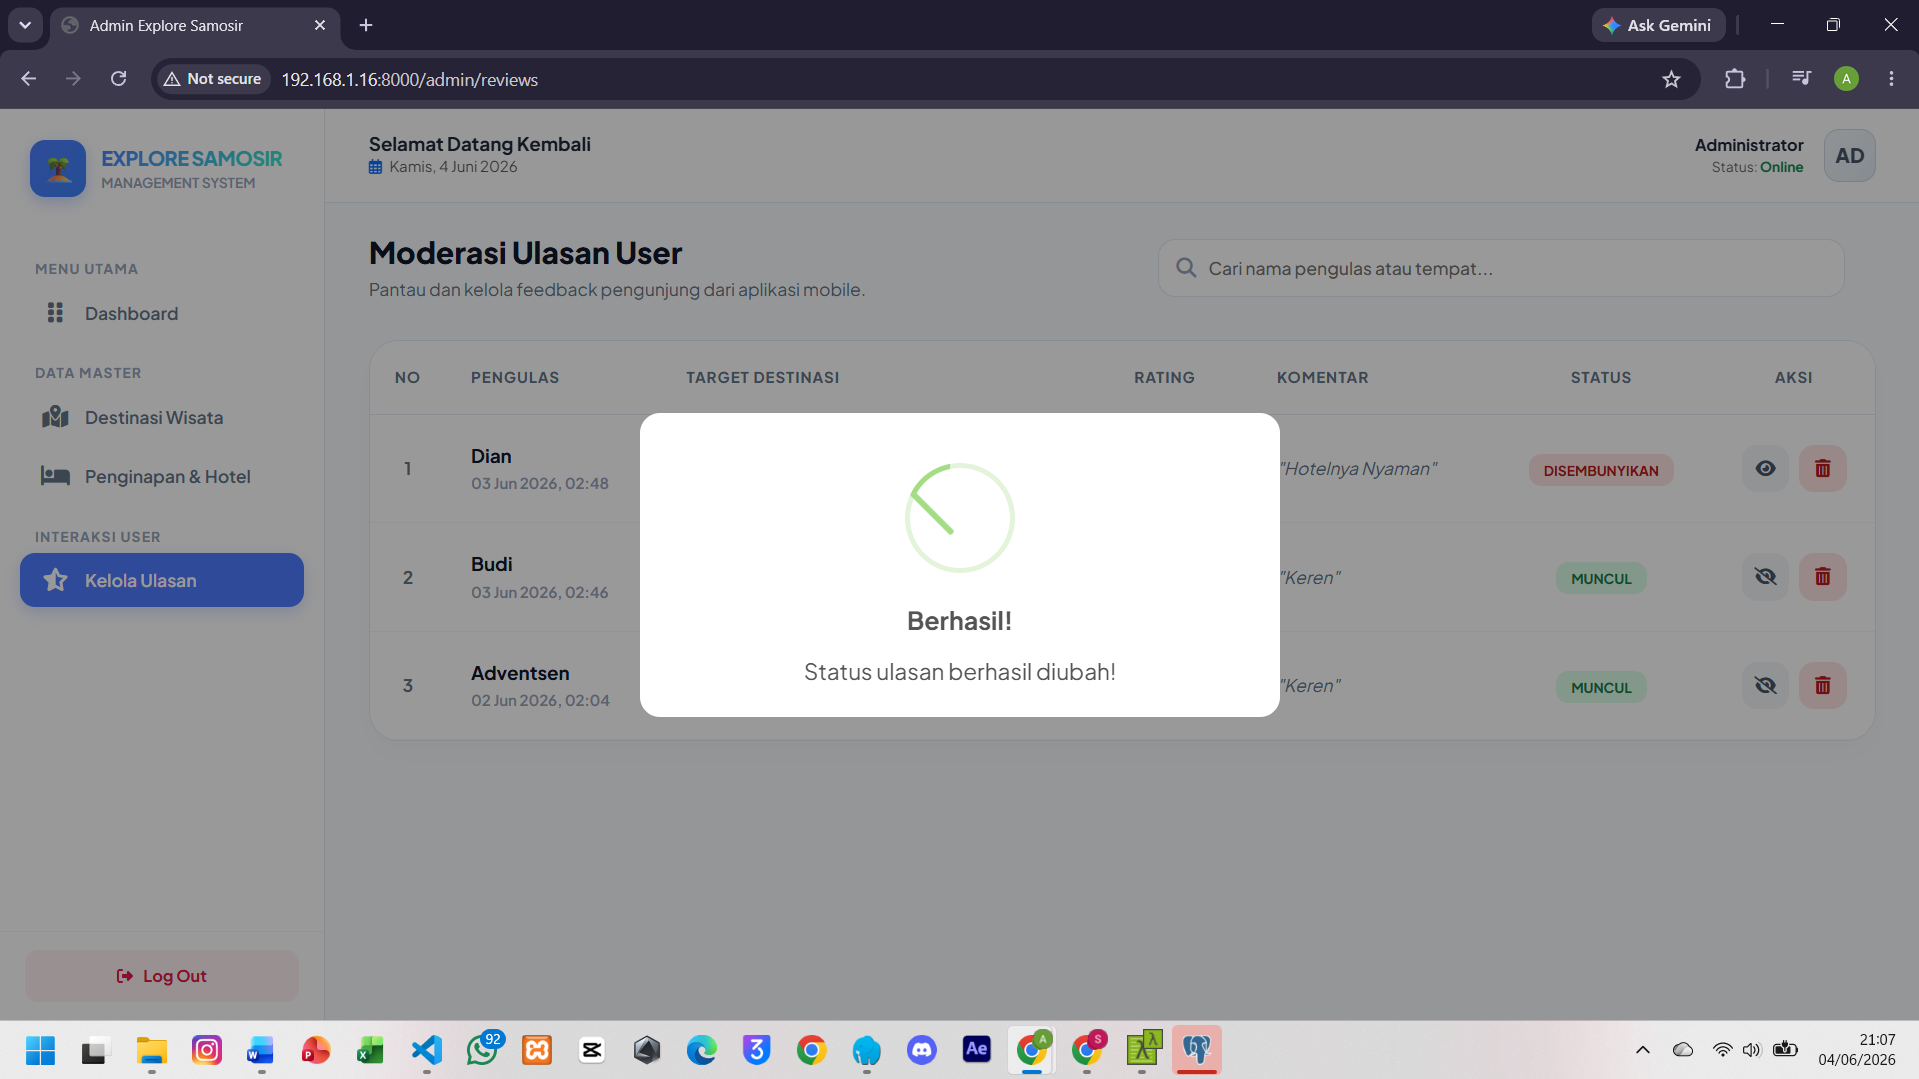
Task: Hide Budi's review with crossed-eye icon
Action: (1765, 577)
